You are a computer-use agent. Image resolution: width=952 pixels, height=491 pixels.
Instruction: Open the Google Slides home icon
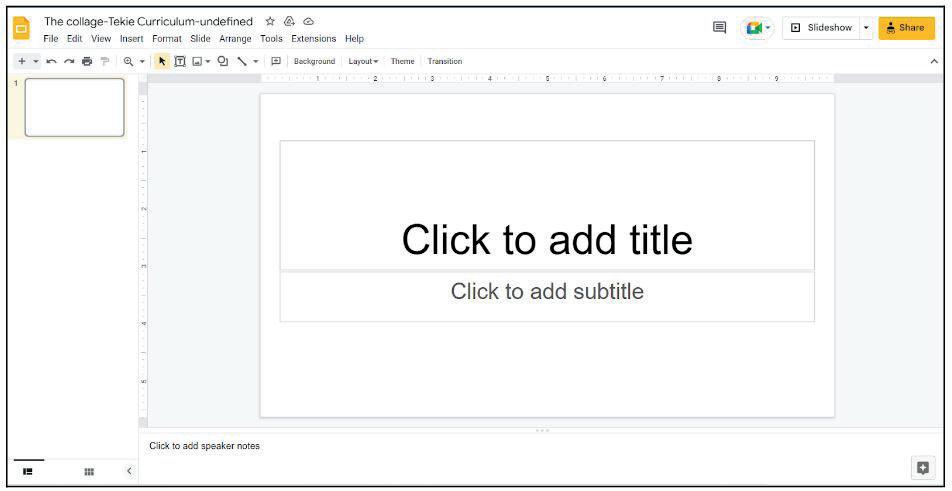coord(21,28)
